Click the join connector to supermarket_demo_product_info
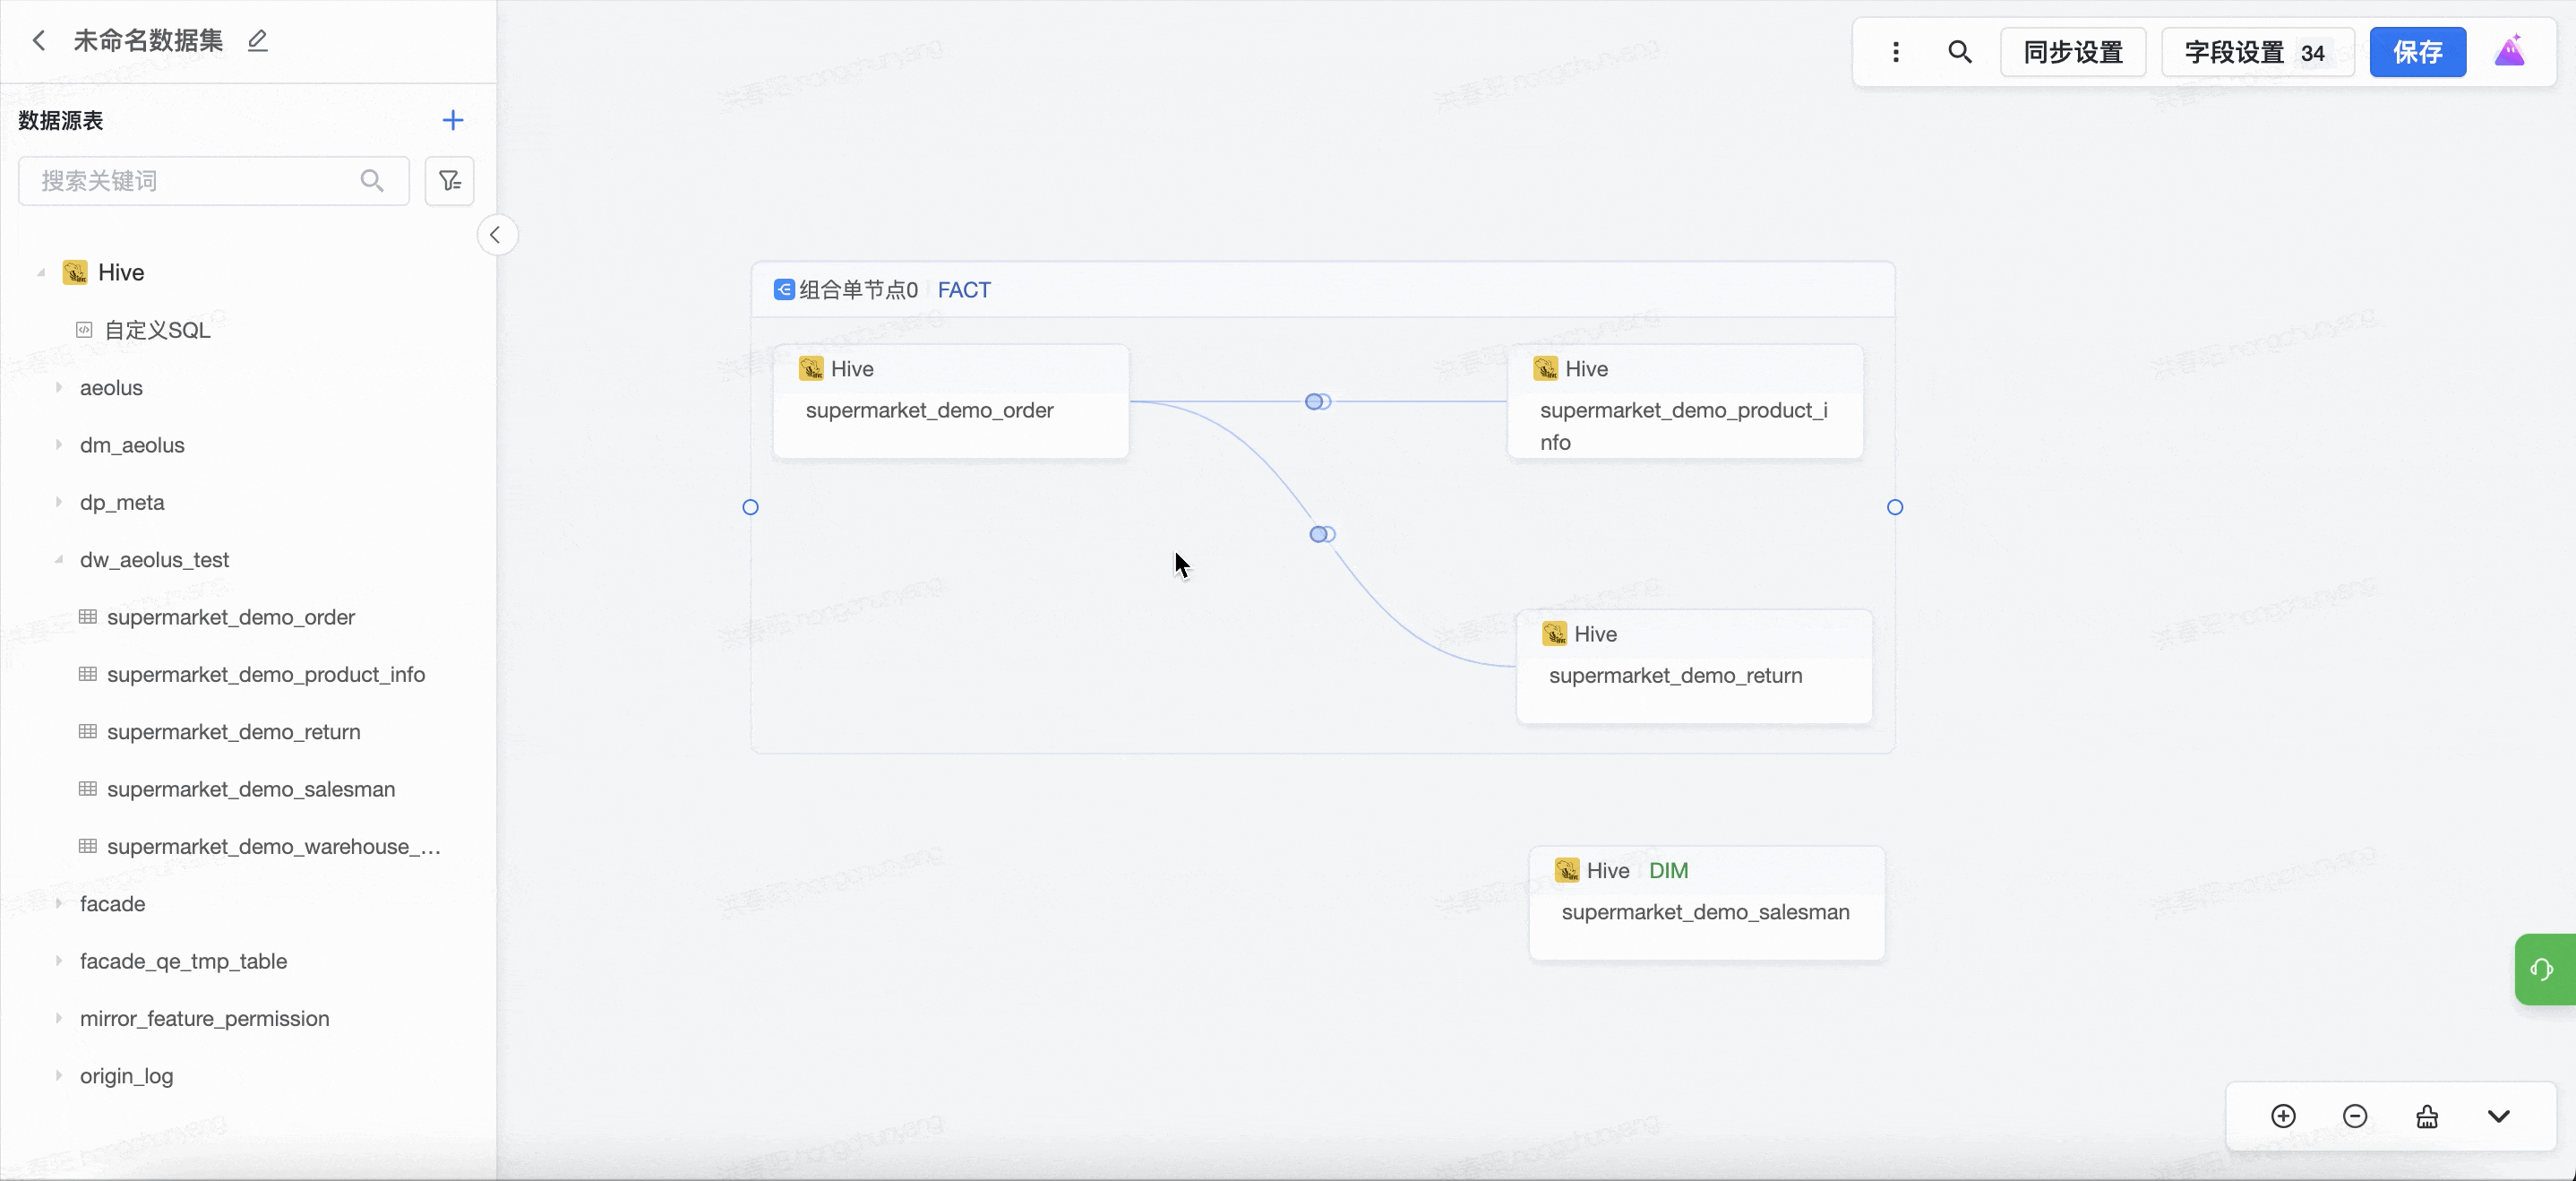Image resolution: width=2576 pixels, height=1181 pixels. 1317,402
